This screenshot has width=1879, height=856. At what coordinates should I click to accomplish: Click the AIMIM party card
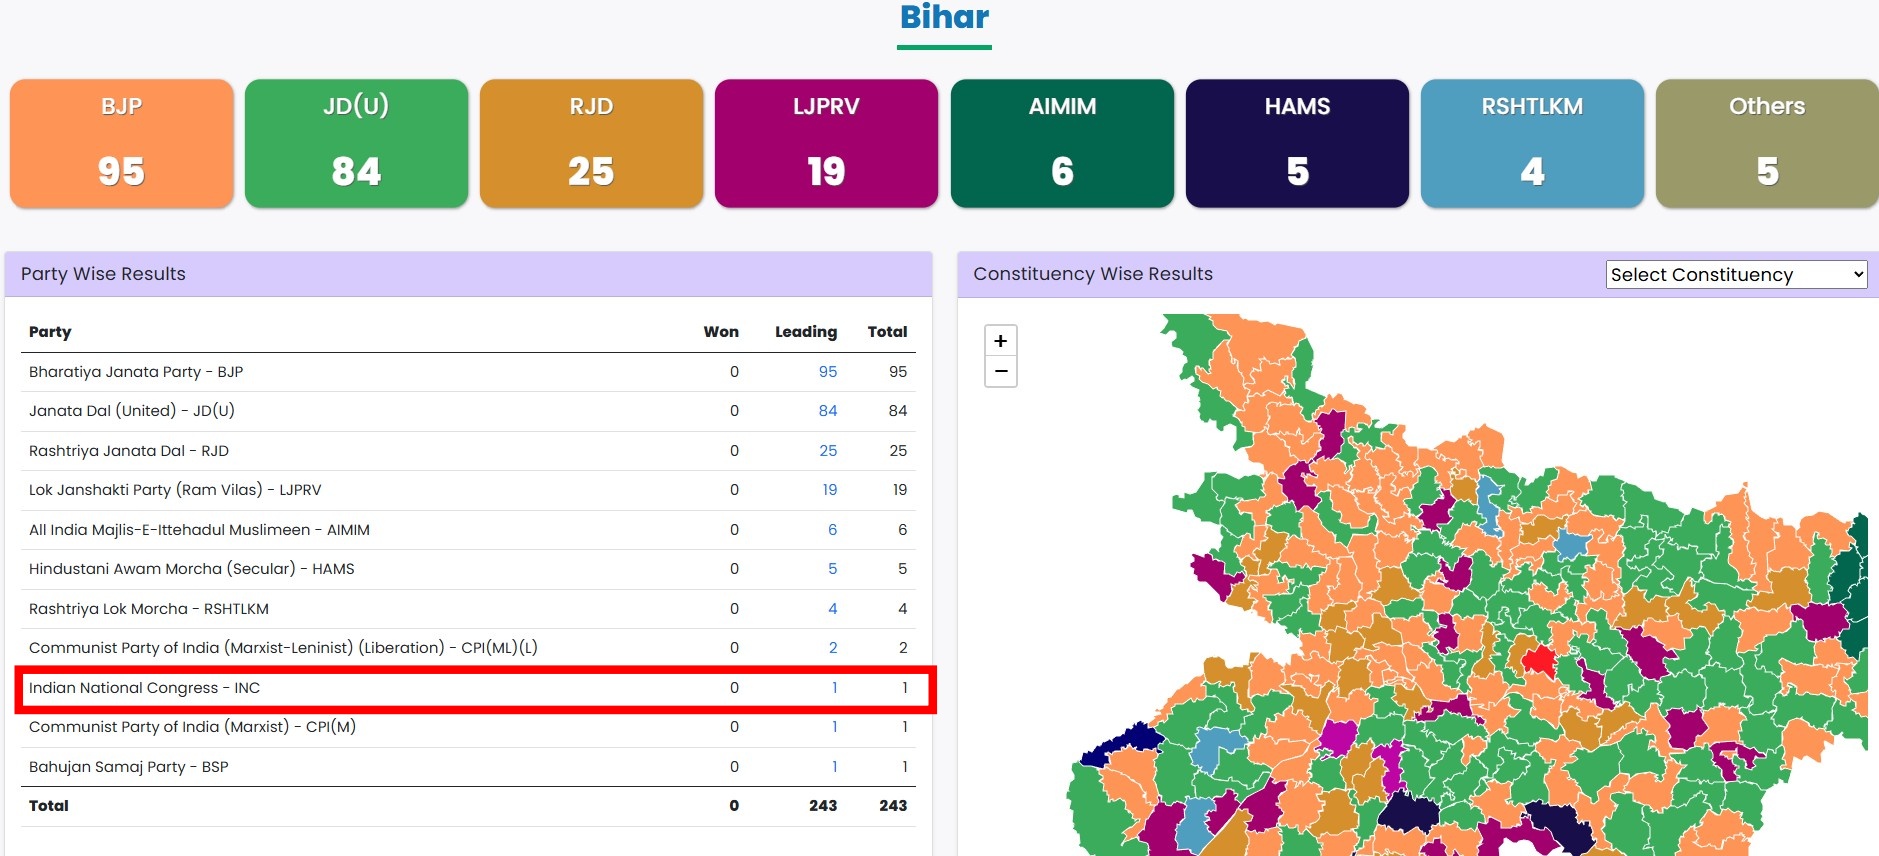[1062, 144]
